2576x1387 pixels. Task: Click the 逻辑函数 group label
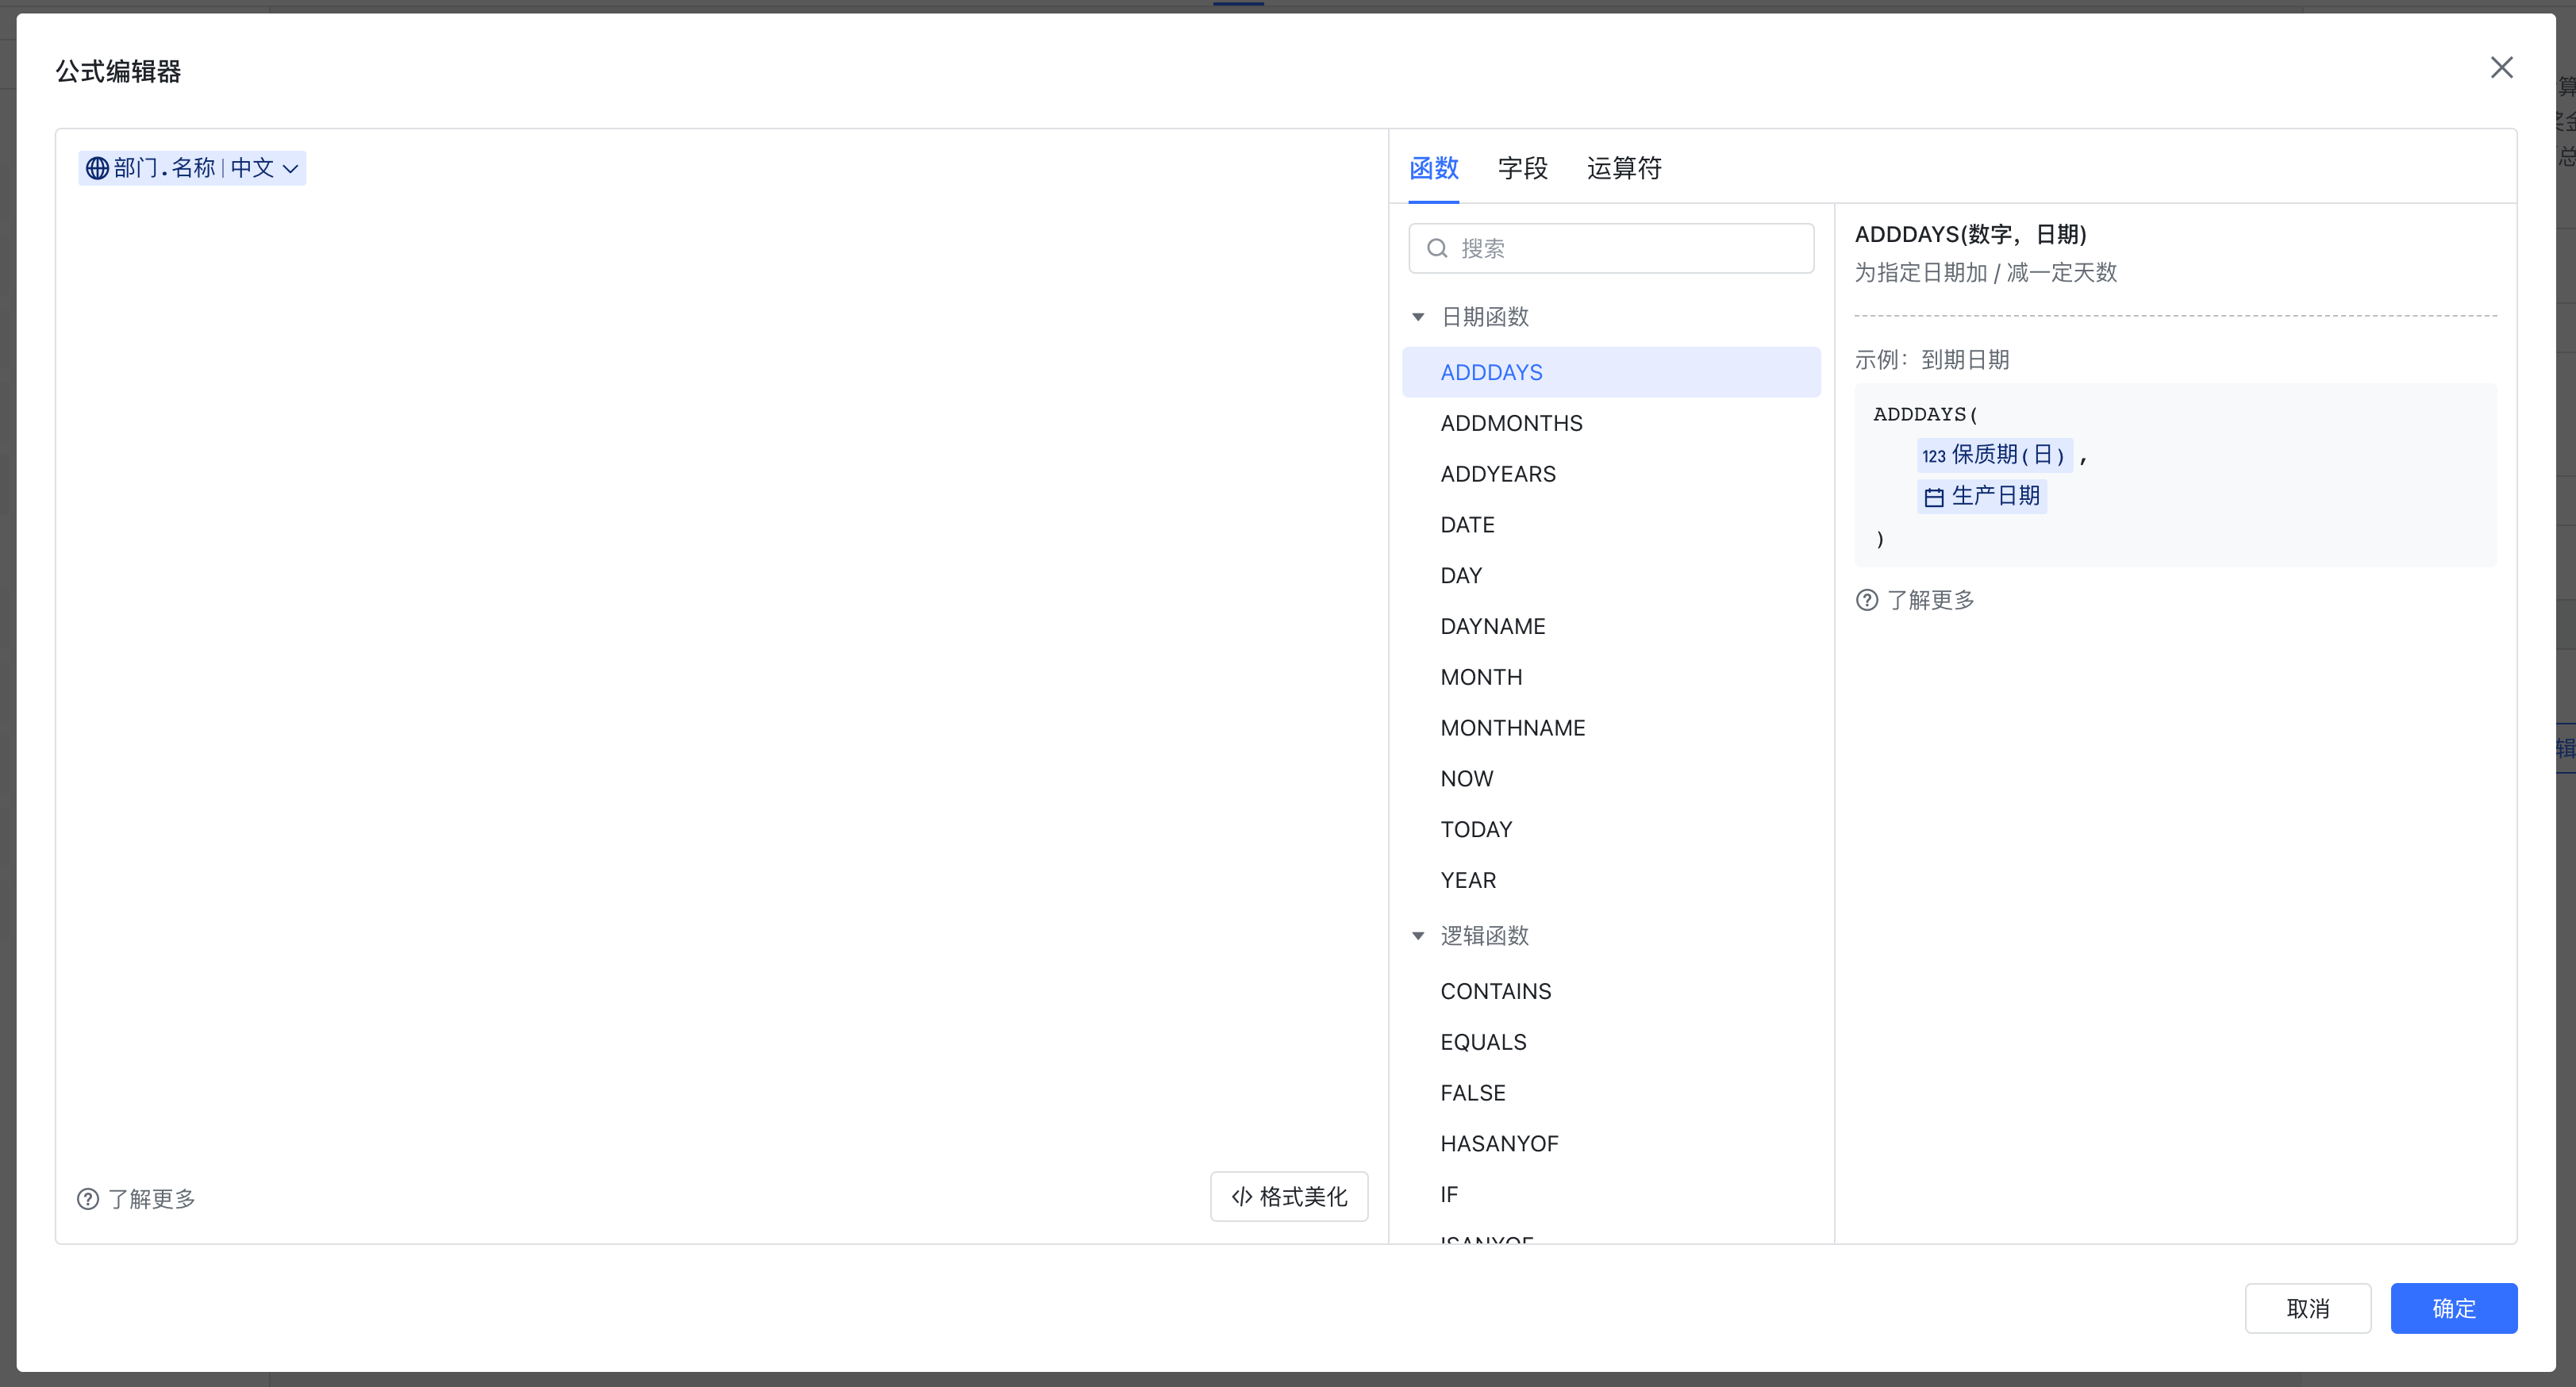pos(1485,936)
